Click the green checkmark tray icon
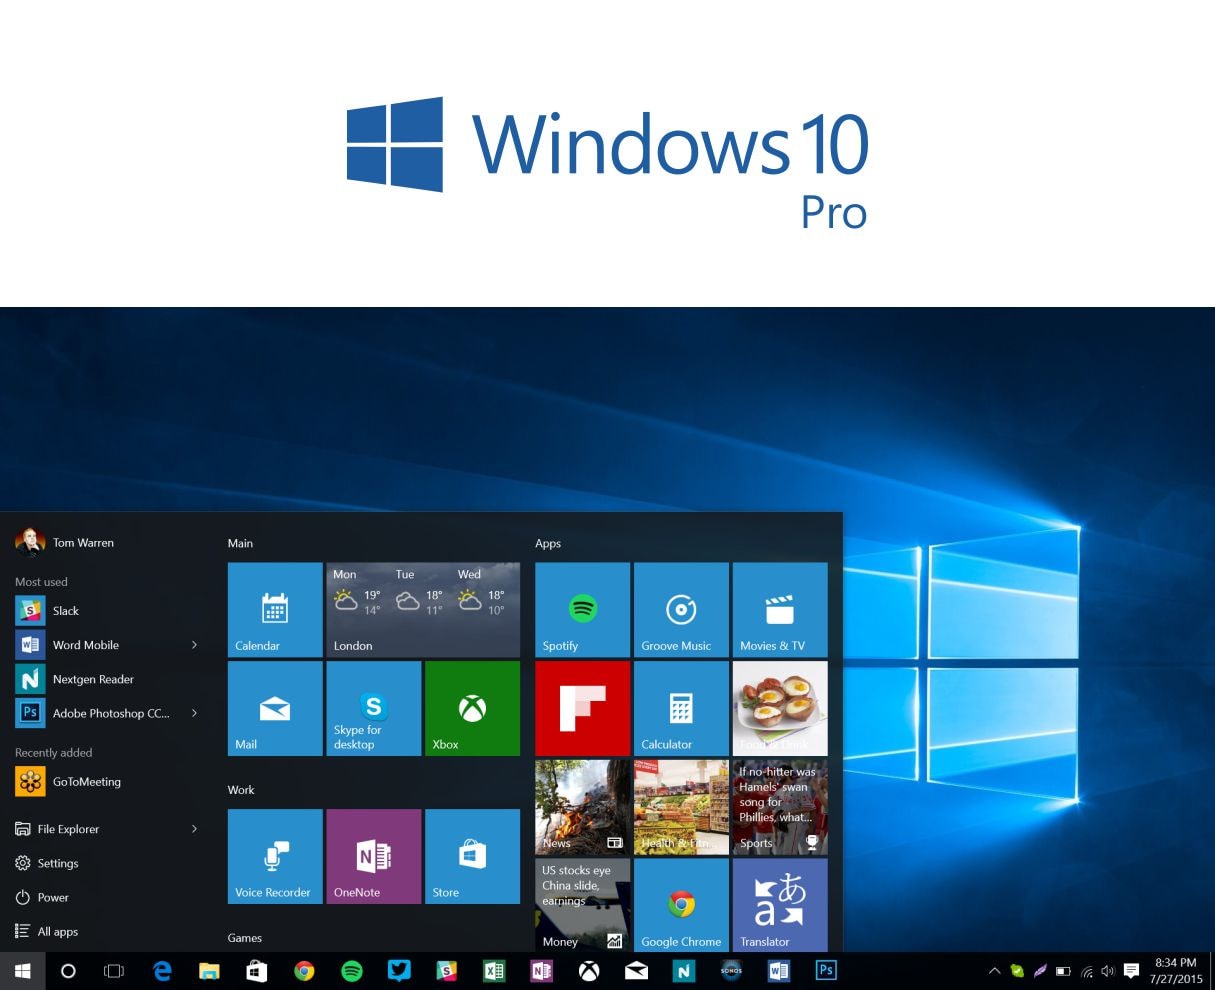Viewport: 1215px width, 990px height. point(1017,971)
